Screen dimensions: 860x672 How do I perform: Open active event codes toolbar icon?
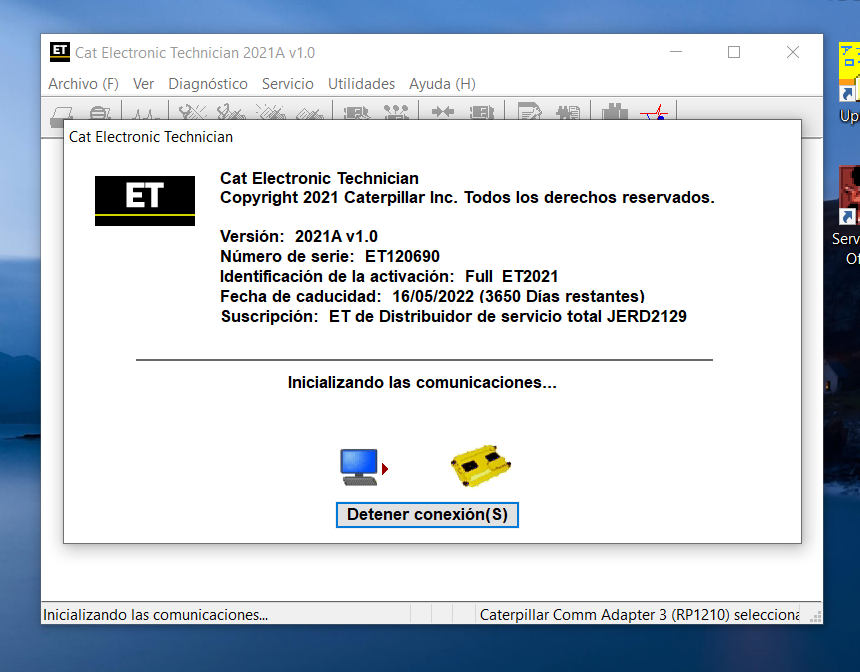tap(270, 112)
